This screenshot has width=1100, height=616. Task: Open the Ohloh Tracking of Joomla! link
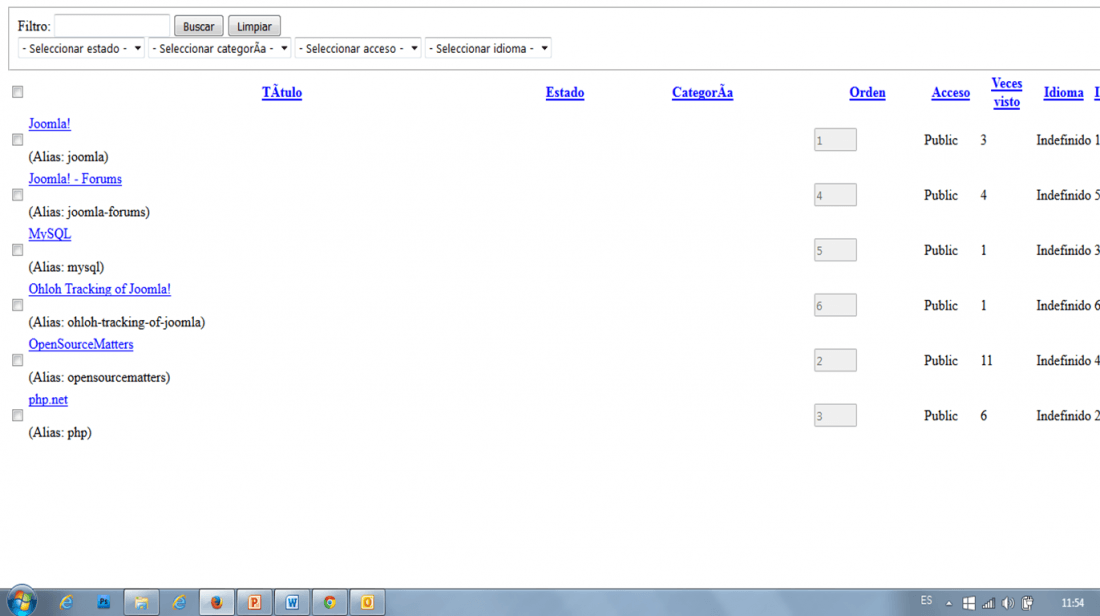click(x=100, y=289)
